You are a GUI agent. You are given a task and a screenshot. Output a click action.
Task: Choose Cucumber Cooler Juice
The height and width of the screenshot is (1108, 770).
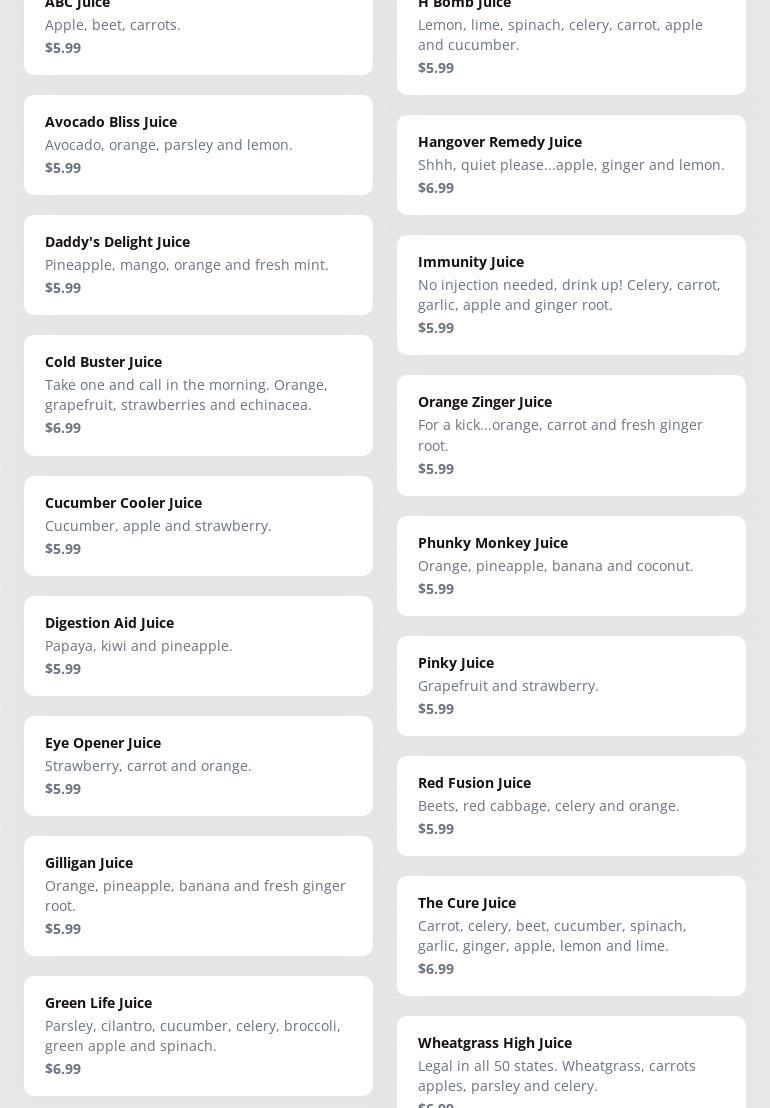click(x=198, y=526)
